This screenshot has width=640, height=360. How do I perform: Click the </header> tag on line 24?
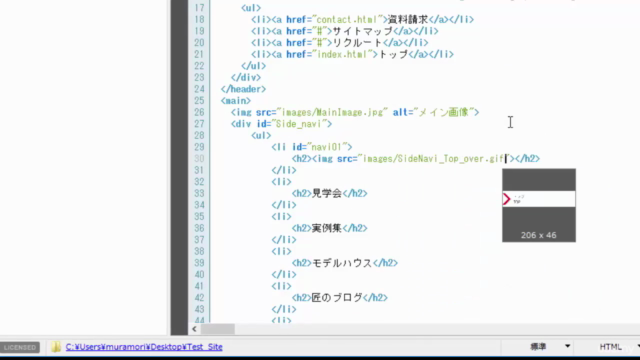pos(243,89)
